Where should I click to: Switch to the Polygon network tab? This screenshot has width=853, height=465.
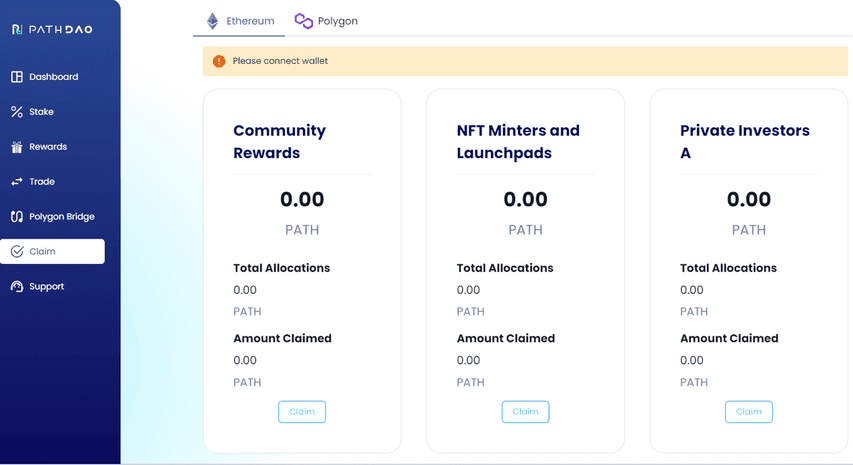pos(326,21)
